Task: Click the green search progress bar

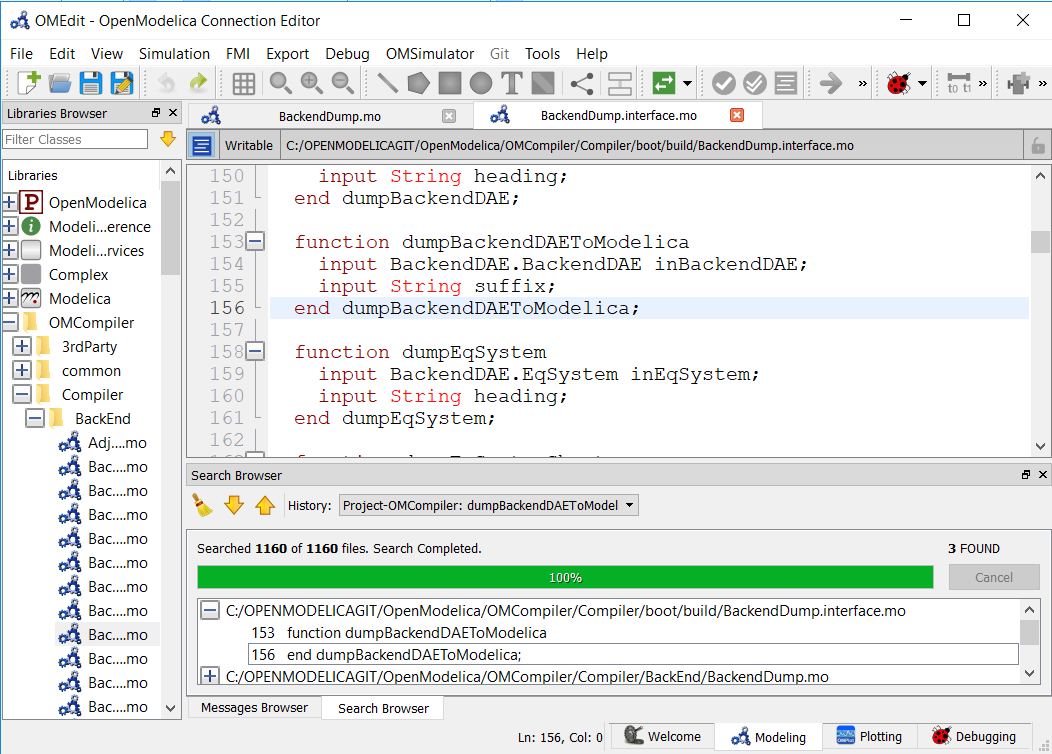Action: tap(565, 577)
